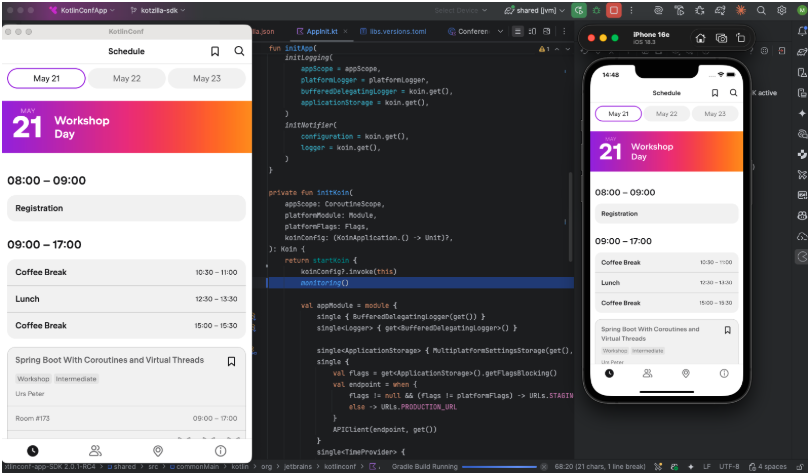Image resolution: width=808 pixels, height=473 pixels.
Task: Open search in KotlinConf desktop window header
Action: 239,51
